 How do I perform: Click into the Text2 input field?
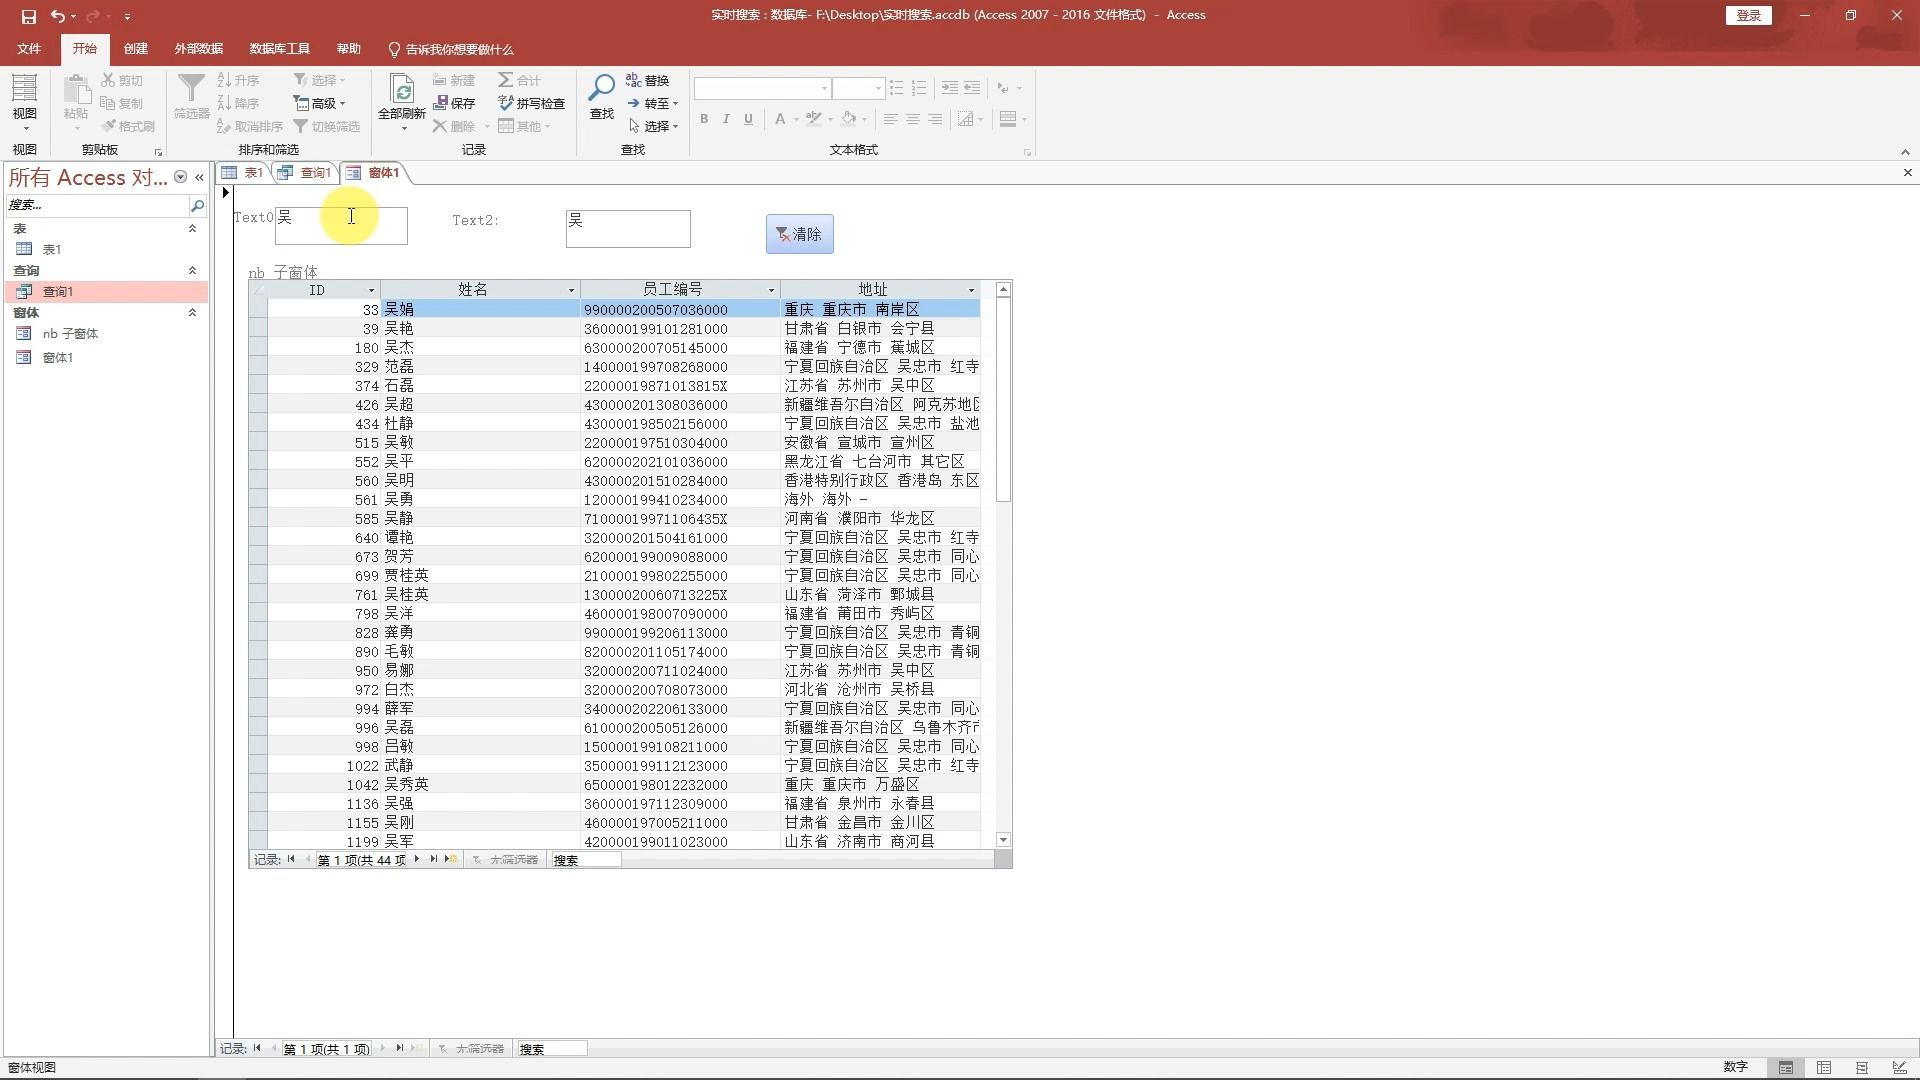(x=628, y=229)
